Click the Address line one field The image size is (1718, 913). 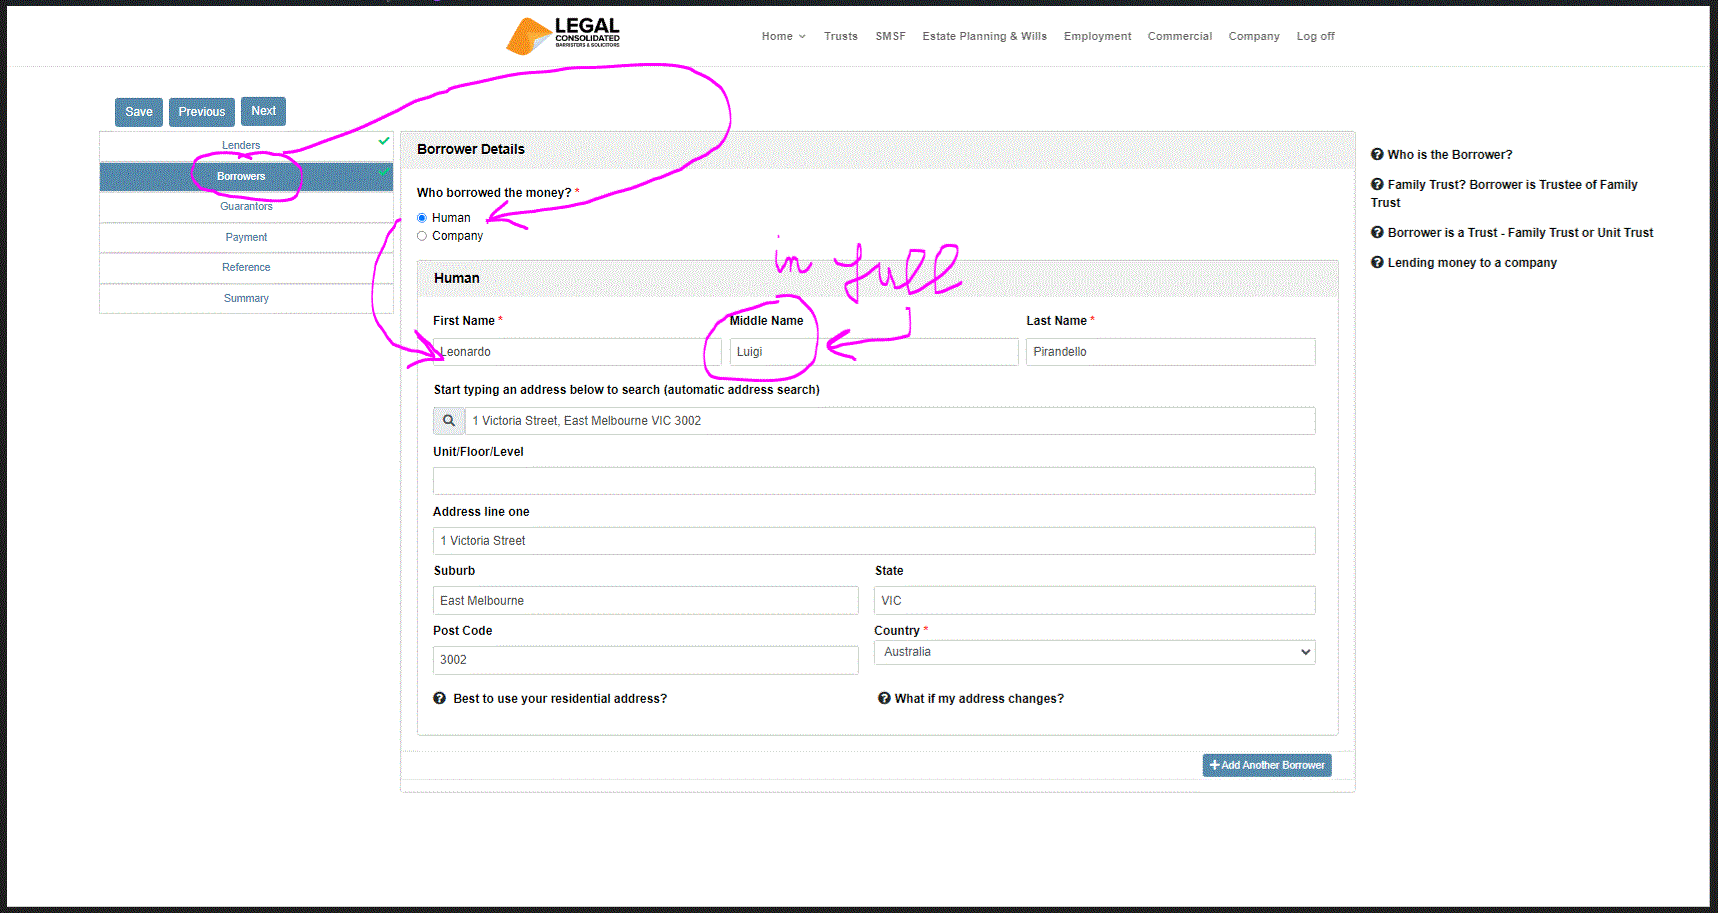click(x=874, y=541)
